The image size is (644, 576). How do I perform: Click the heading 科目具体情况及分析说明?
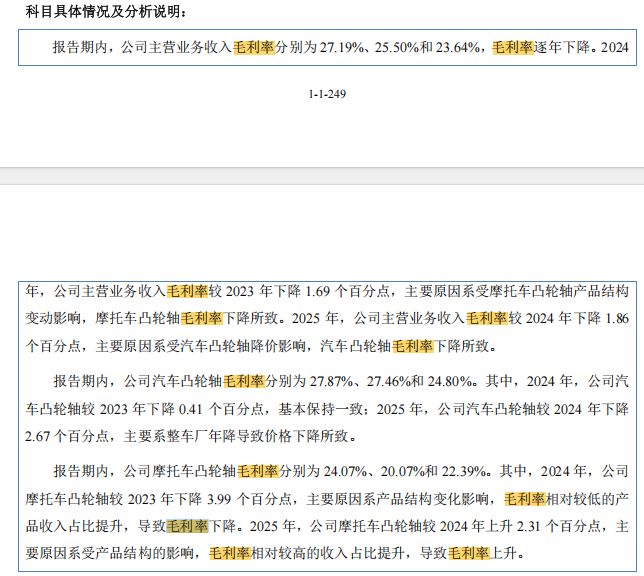[104, 11]
